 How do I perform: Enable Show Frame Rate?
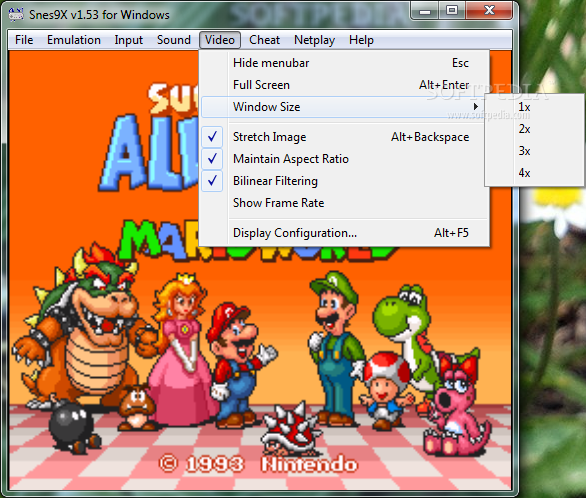point(345,203)
